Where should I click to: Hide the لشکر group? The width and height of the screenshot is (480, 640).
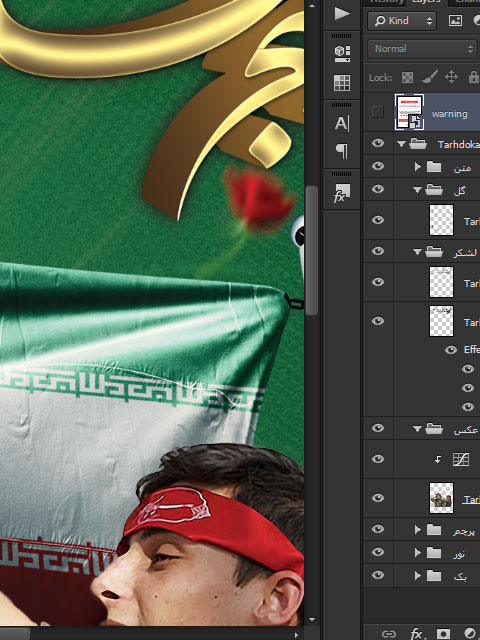[x=378, y=251]
